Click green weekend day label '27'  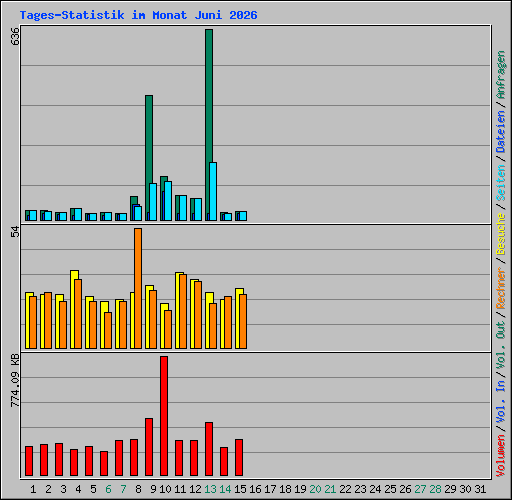click(420, 489)
